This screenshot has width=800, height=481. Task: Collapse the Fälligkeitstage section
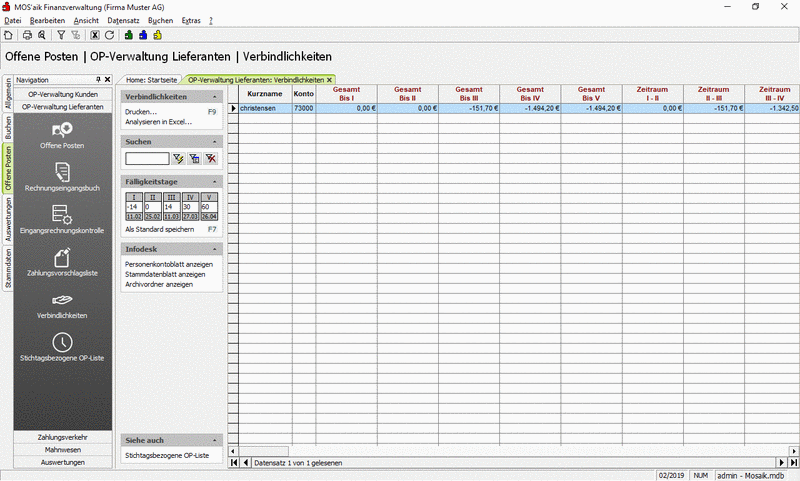click(x=214, y=182)
